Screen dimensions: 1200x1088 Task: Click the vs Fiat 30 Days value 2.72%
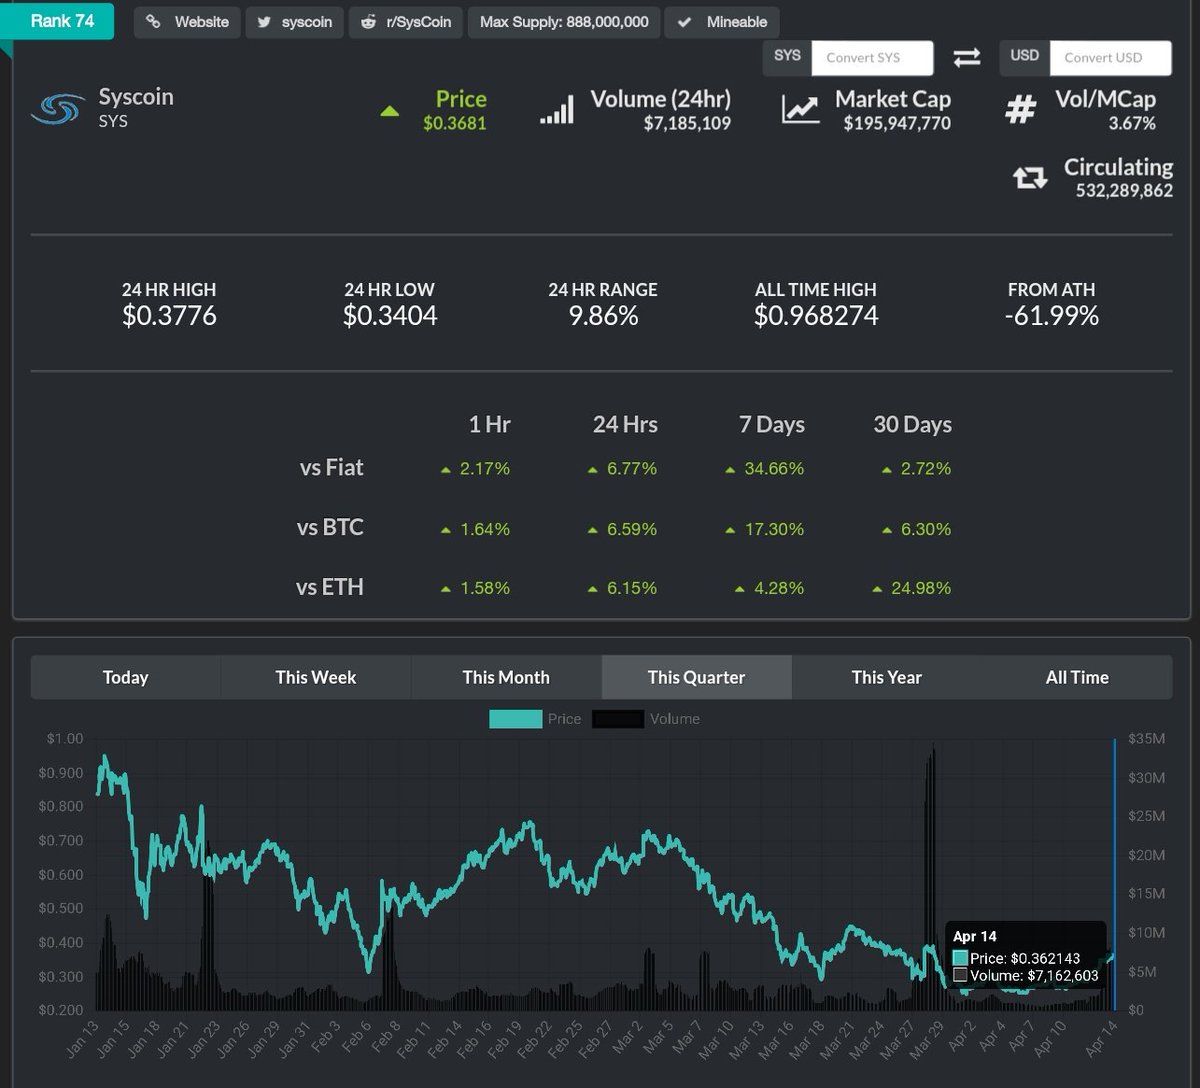click(926, 469)
